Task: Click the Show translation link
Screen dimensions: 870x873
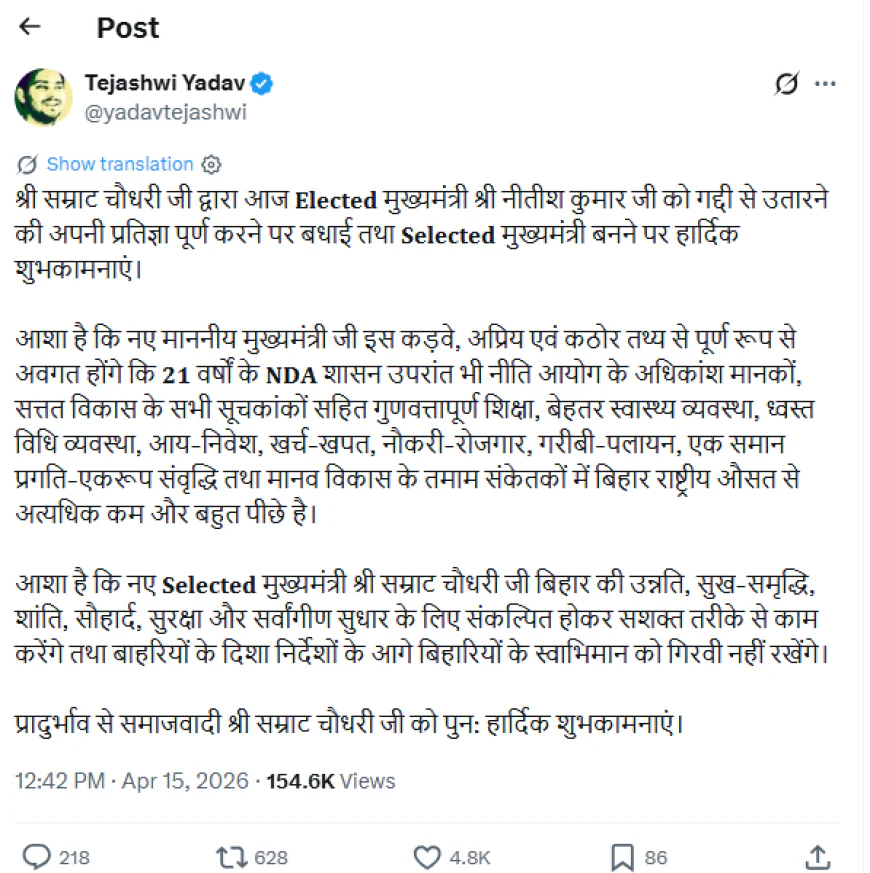Action: [120, 164]
